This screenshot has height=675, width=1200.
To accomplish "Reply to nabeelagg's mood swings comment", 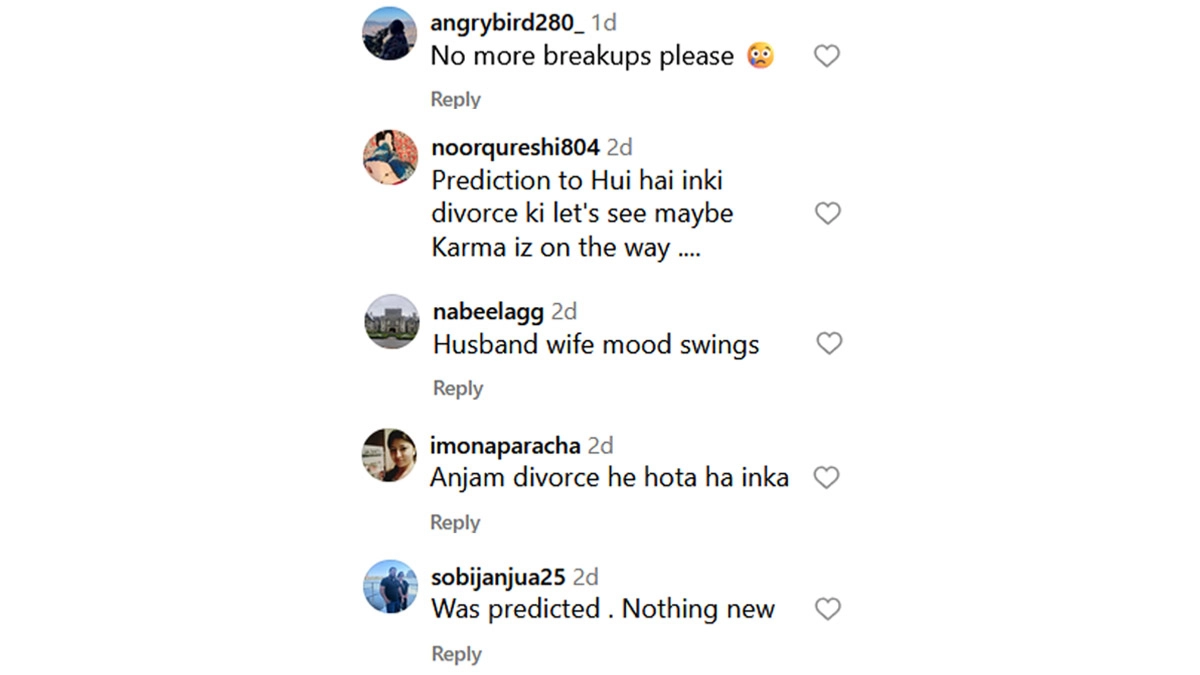I will 457,388.
